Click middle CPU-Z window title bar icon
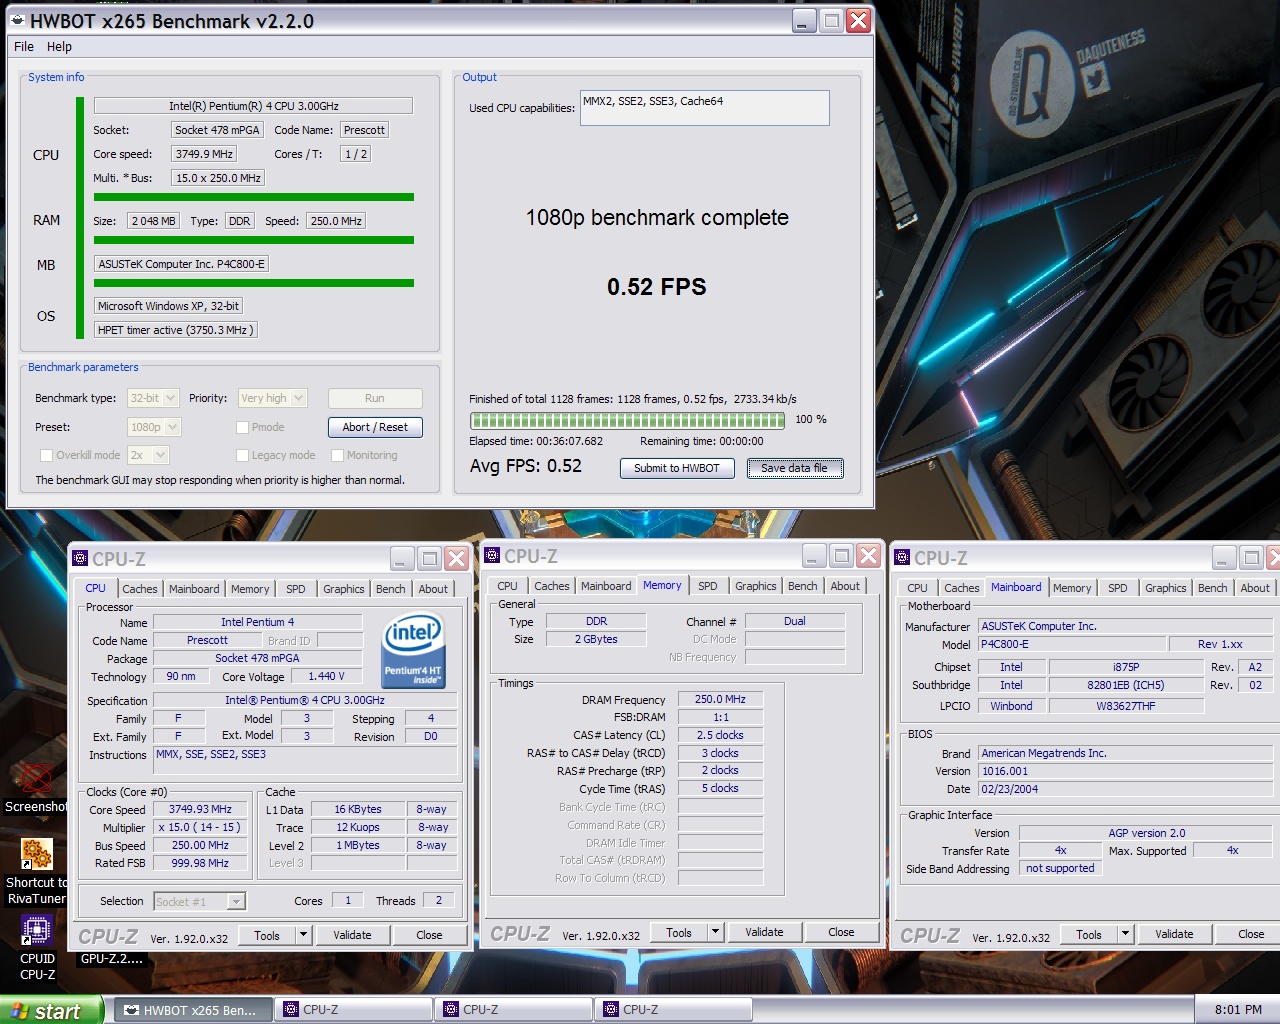Screen dimensions: 1280x1024 pos(492,556)
